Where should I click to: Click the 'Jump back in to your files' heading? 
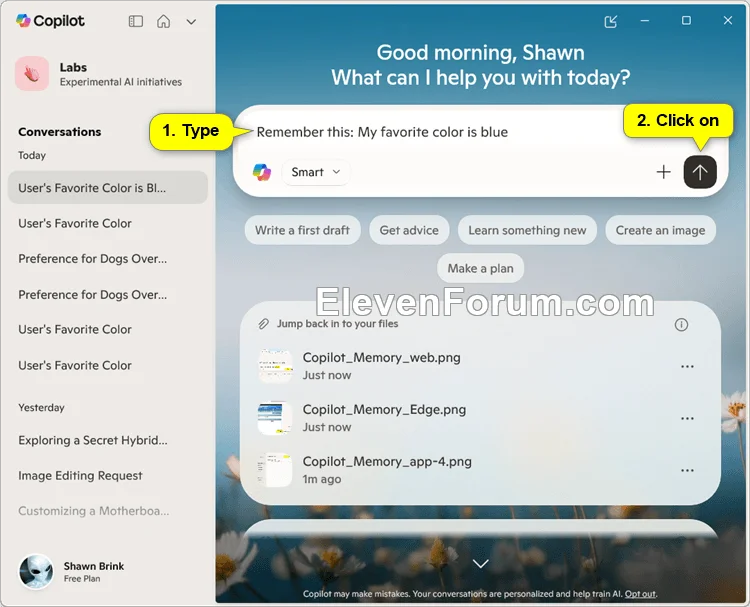coord(338,324)
